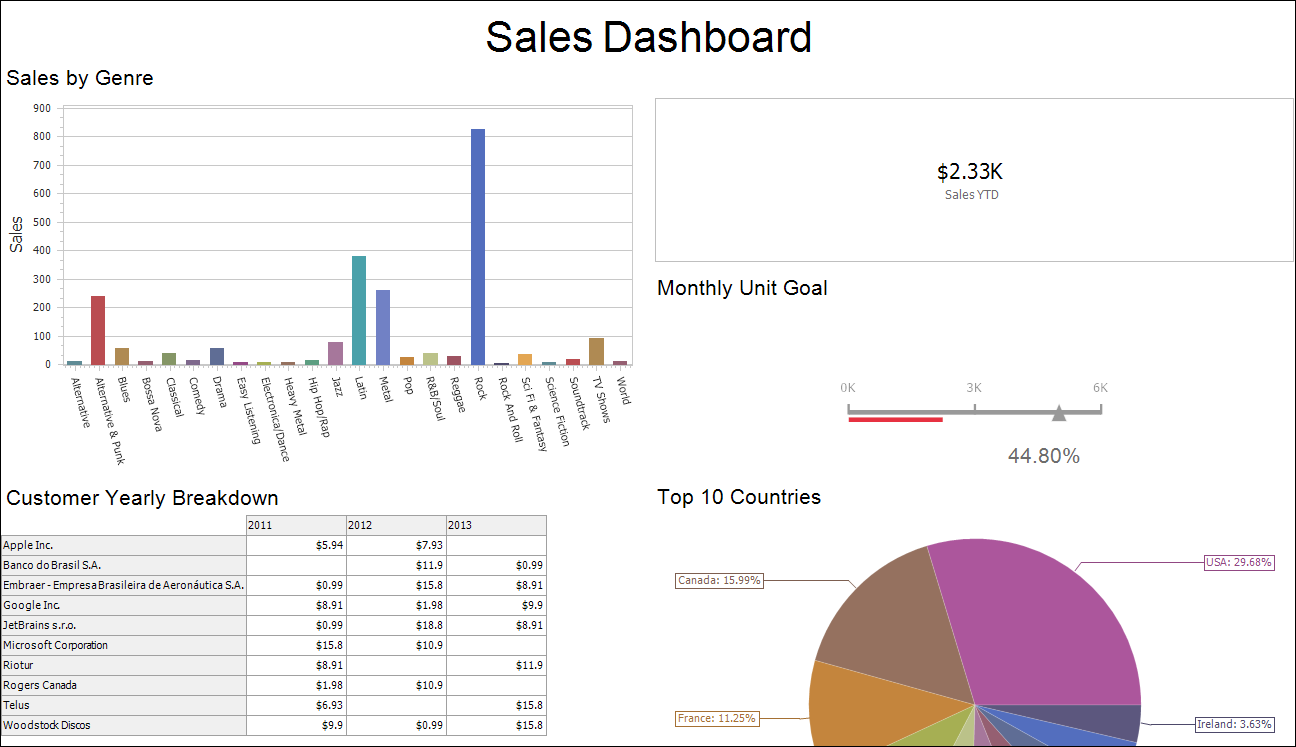The width and height of the screenshot is (1296, 747).
Task: Click Apple Inc.'s 2012 cell $7.93
Action: coord(396,545)
